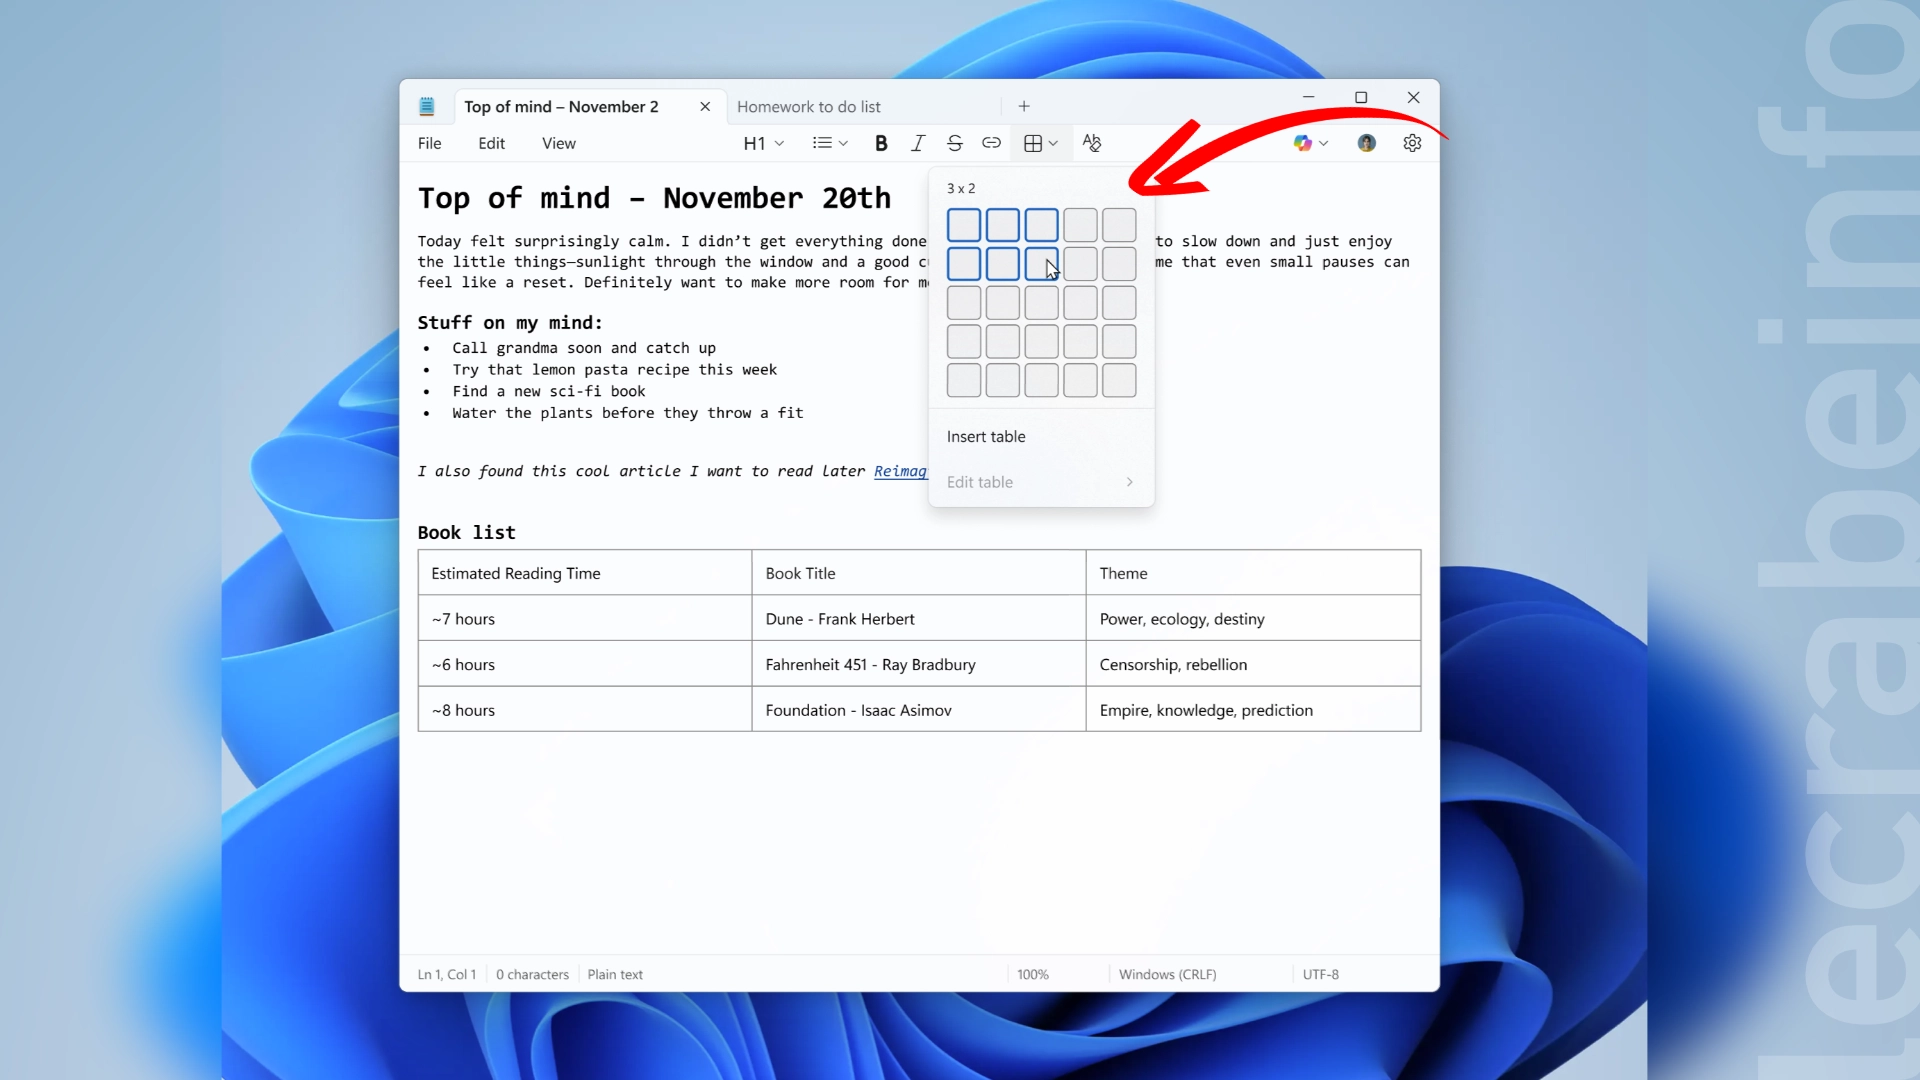Open the View menu
The image size is (1920, 1080).
[x=558, y=143]
